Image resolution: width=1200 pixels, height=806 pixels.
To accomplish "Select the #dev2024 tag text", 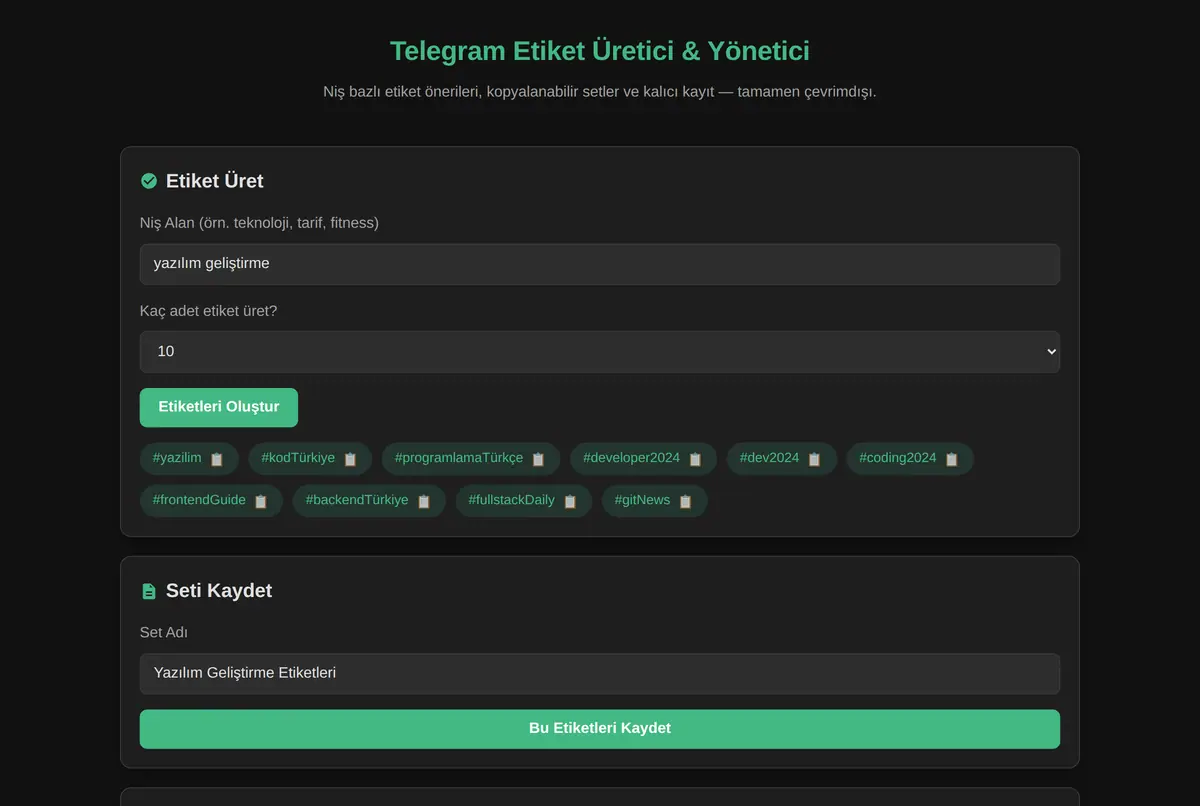I will tap(769, 458).
